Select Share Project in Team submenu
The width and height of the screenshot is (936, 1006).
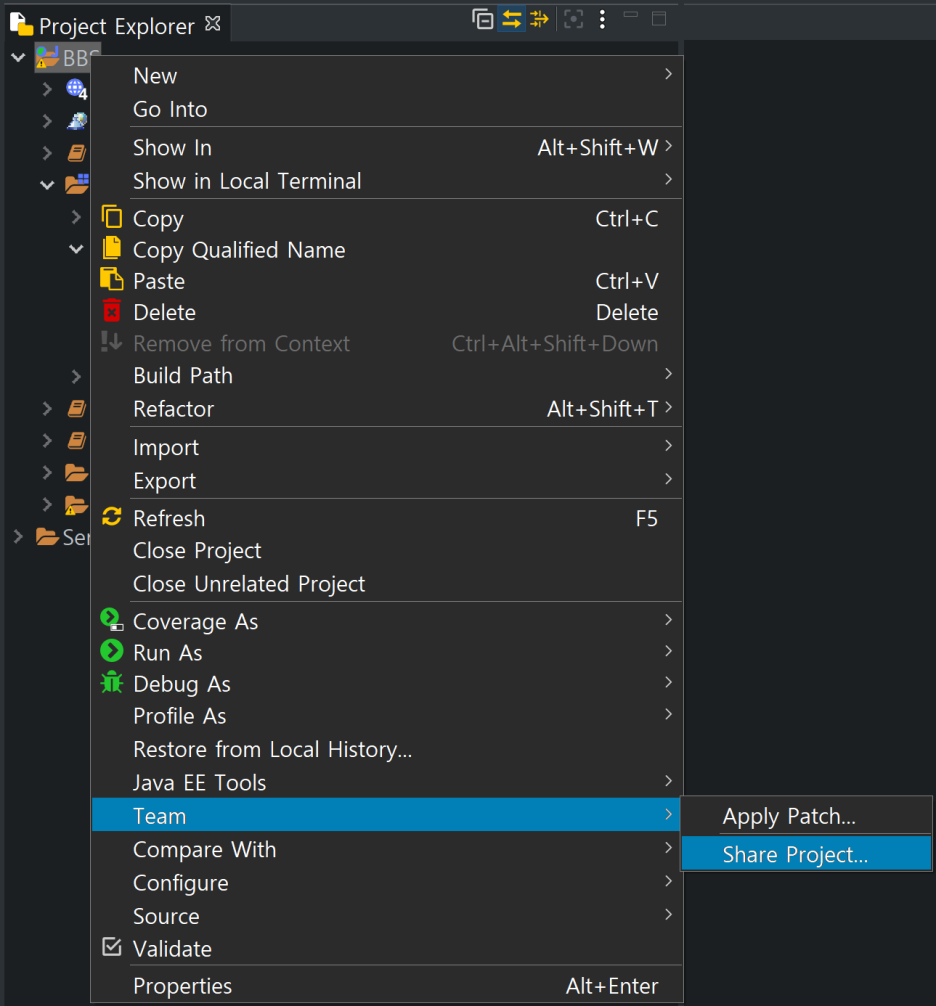click(x=806, y=854)
